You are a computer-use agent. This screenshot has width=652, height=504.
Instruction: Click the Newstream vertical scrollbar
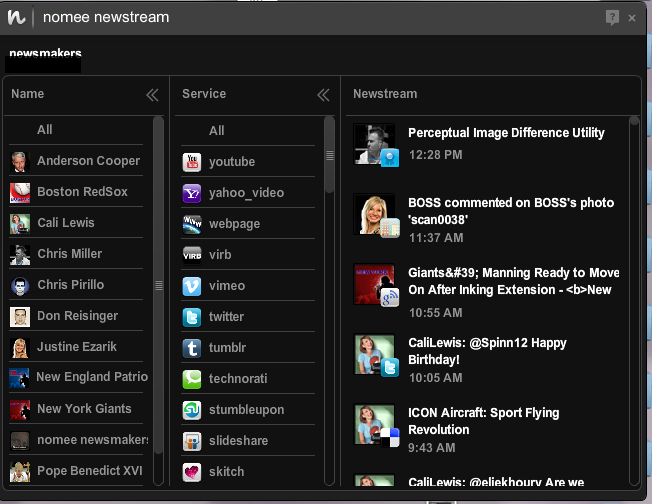point(634,300)
